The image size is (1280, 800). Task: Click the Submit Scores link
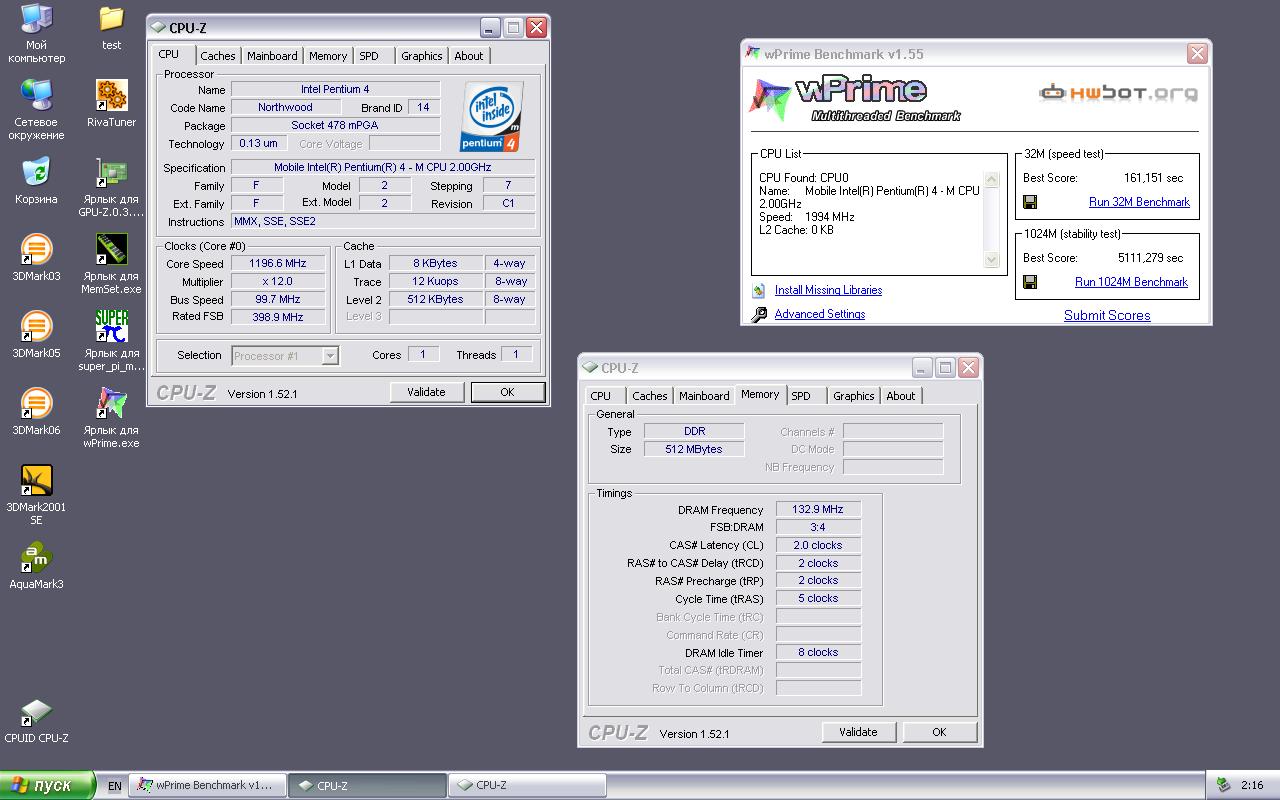point(1107,315)
